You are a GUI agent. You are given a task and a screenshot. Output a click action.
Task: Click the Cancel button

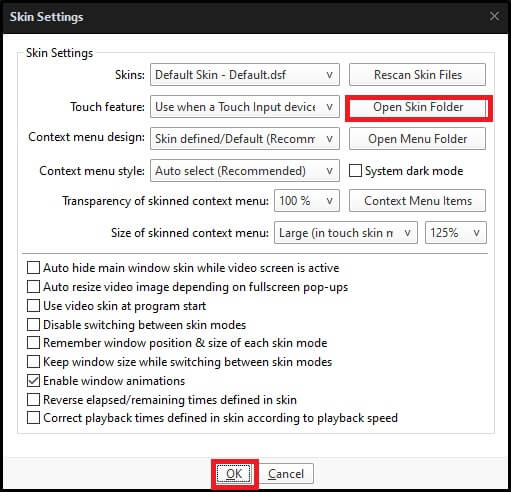point(286,474)
